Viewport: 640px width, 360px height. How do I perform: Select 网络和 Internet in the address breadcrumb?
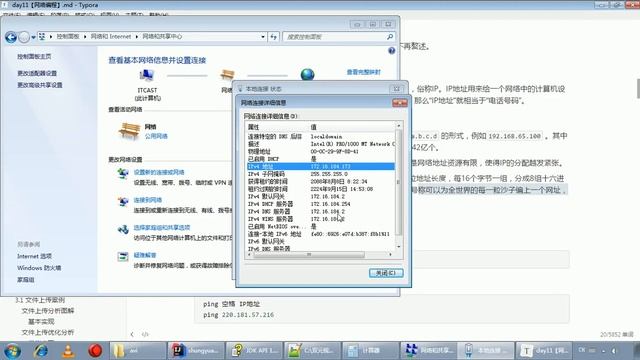pos(111,37)
